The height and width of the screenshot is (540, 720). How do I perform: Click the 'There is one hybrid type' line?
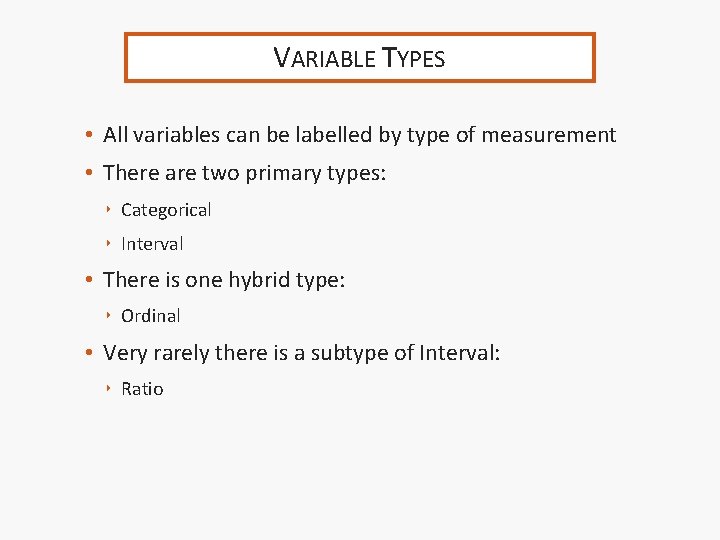coord(224,280)
